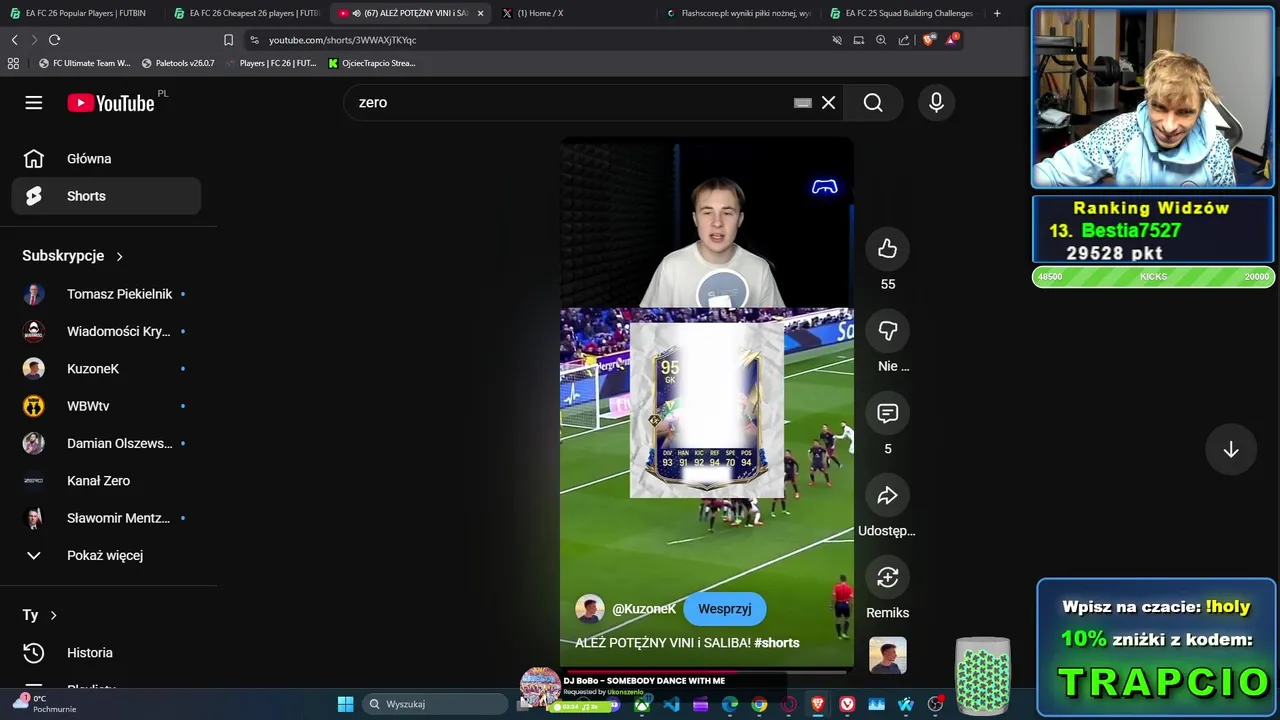Screen dimensions: 1280x720
Task: Open Visual Studio Code from taskbar
Action: point(671,704)
